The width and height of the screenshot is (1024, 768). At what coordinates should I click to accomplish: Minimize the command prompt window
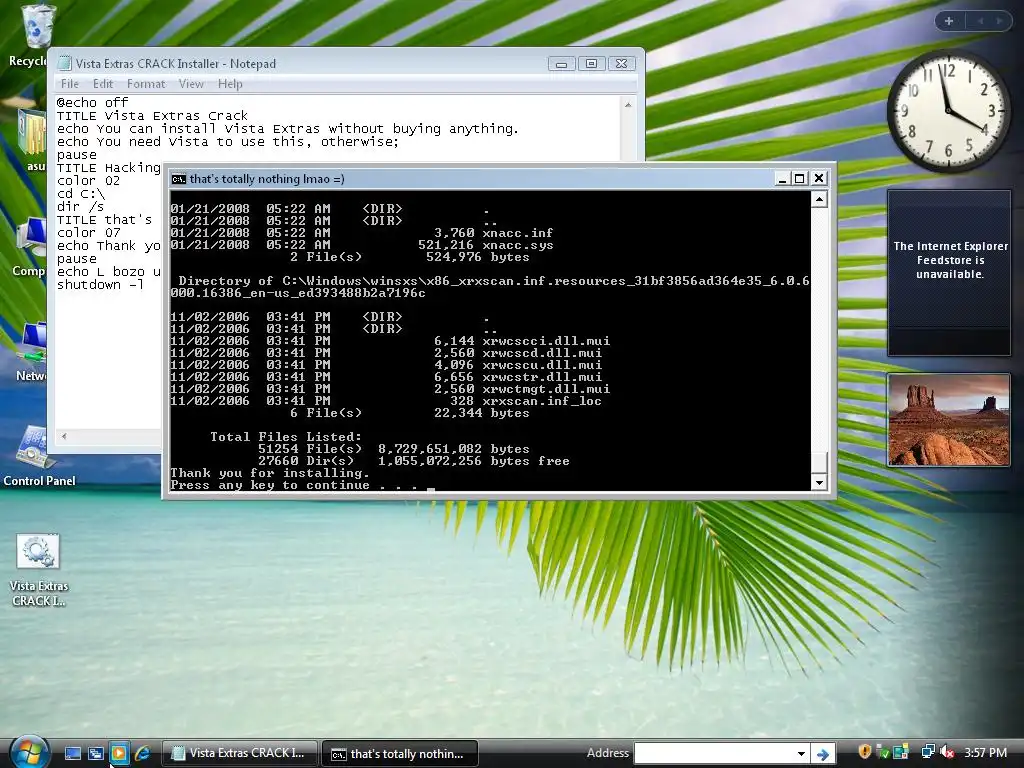pos(782,178)
